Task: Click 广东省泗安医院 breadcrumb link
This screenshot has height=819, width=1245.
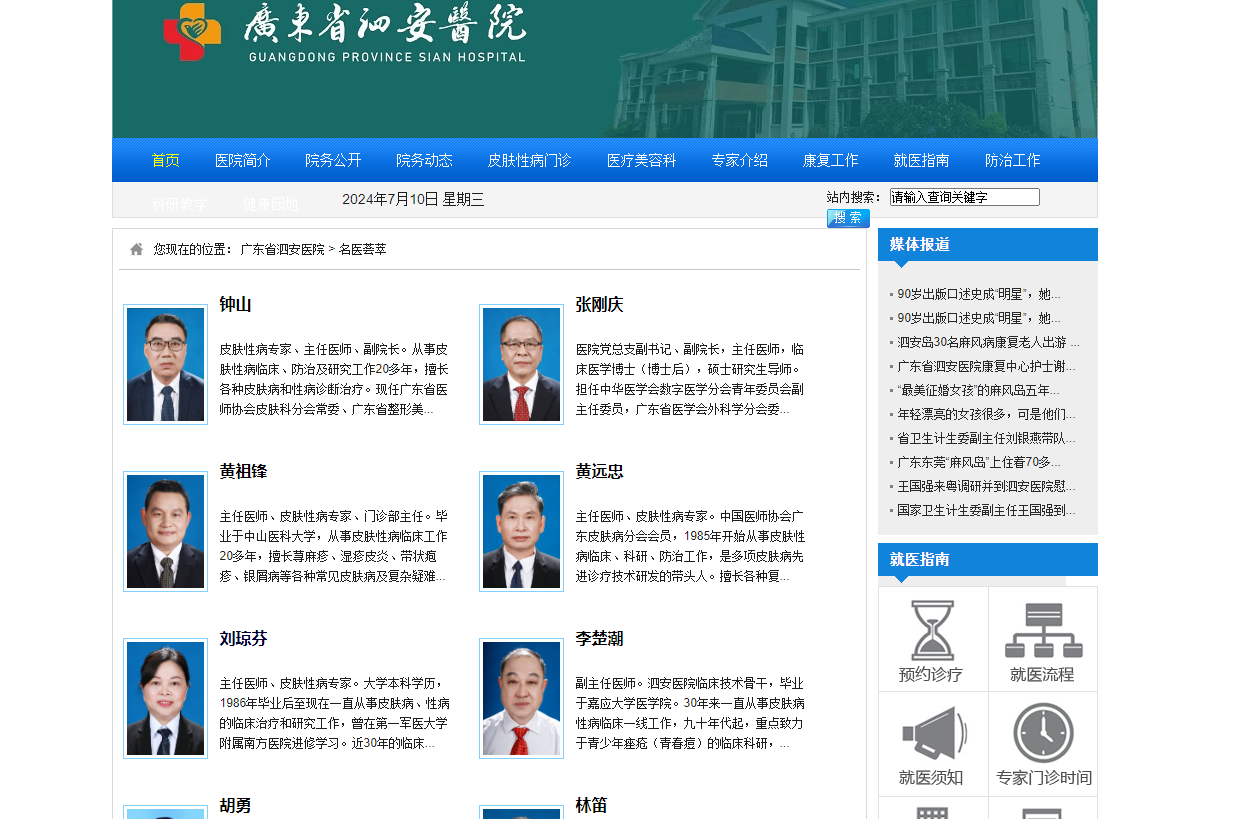Action: click(283, 249)
